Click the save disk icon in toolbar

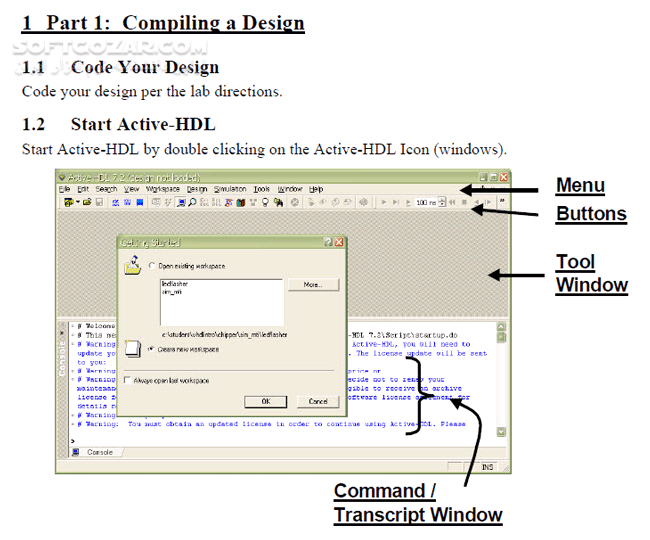(x=98, y=202)
